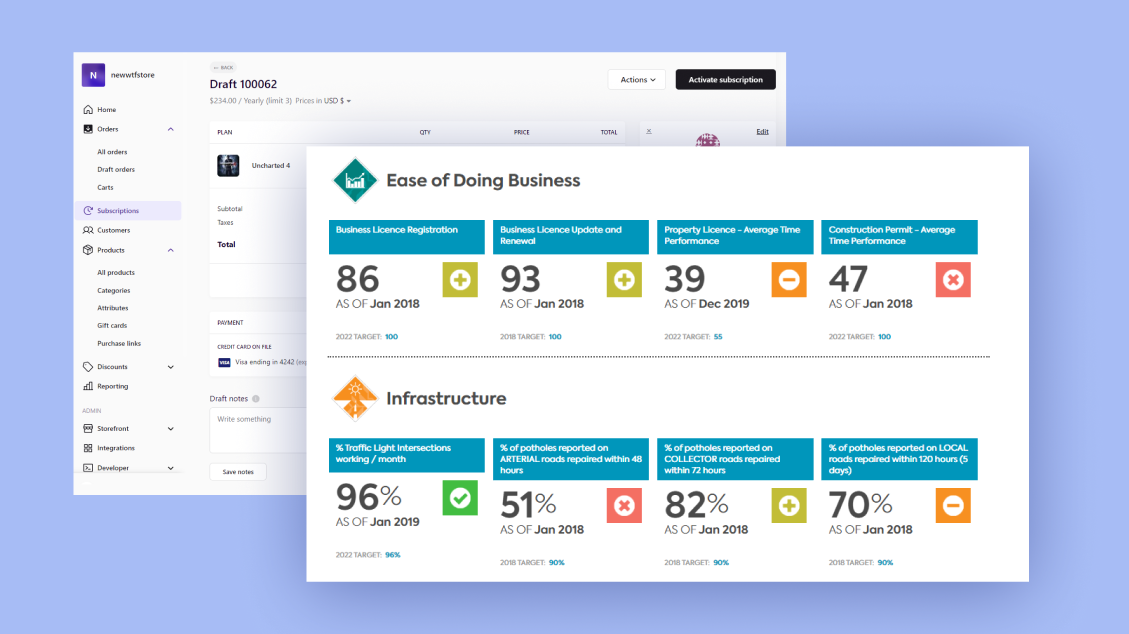The width and height of the screenshot is (1129, 634).
Task: Open the Subscriptions menu item
Action: 118,211
